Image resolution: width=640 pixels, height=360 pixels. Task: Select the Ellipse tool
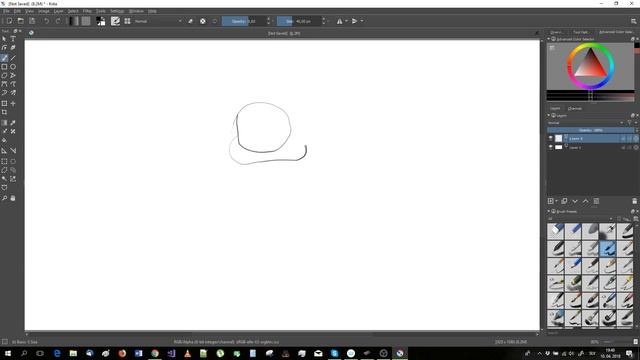click(13, 67)
